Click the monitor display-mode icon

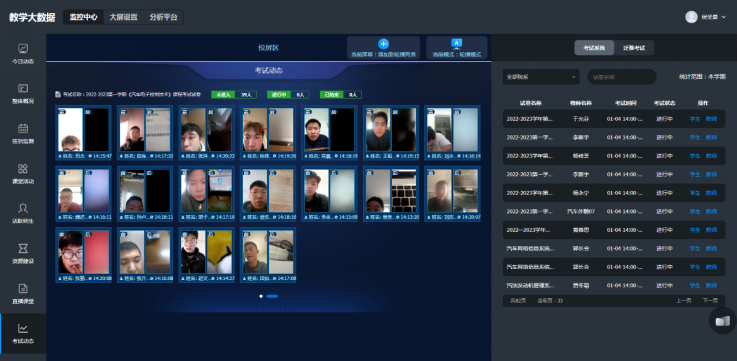pos(456,44)
